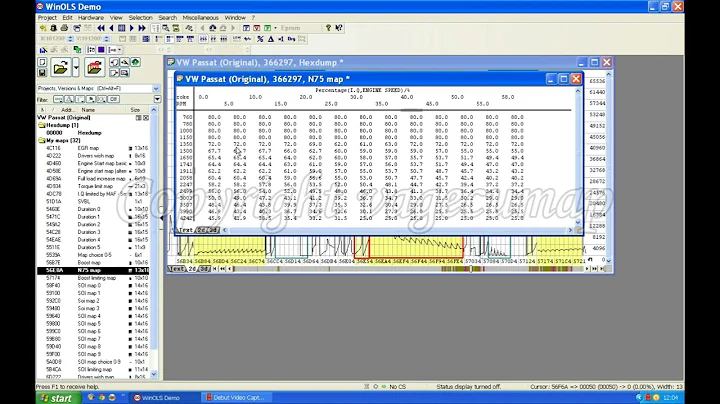The width and height of the screenshot is (720, 404).
Task: Click the '+1' increment icon
Action: [x=281, y=39]
